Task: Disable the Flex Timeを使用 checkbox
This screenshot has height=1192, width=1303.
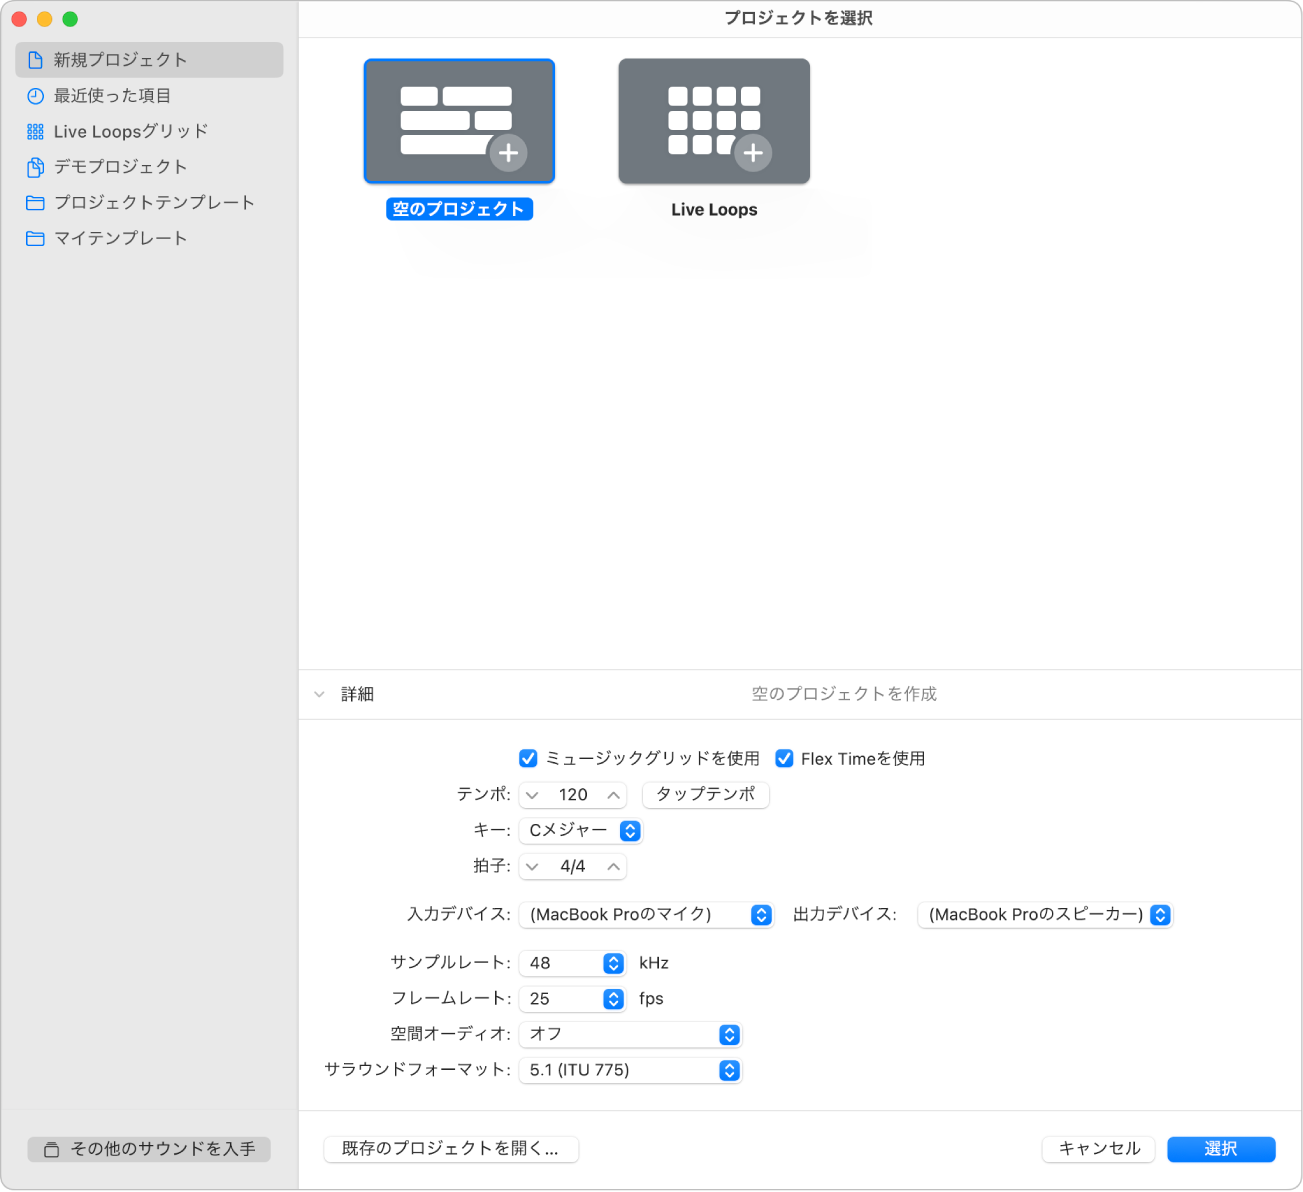Action: (x=784, y=758)
